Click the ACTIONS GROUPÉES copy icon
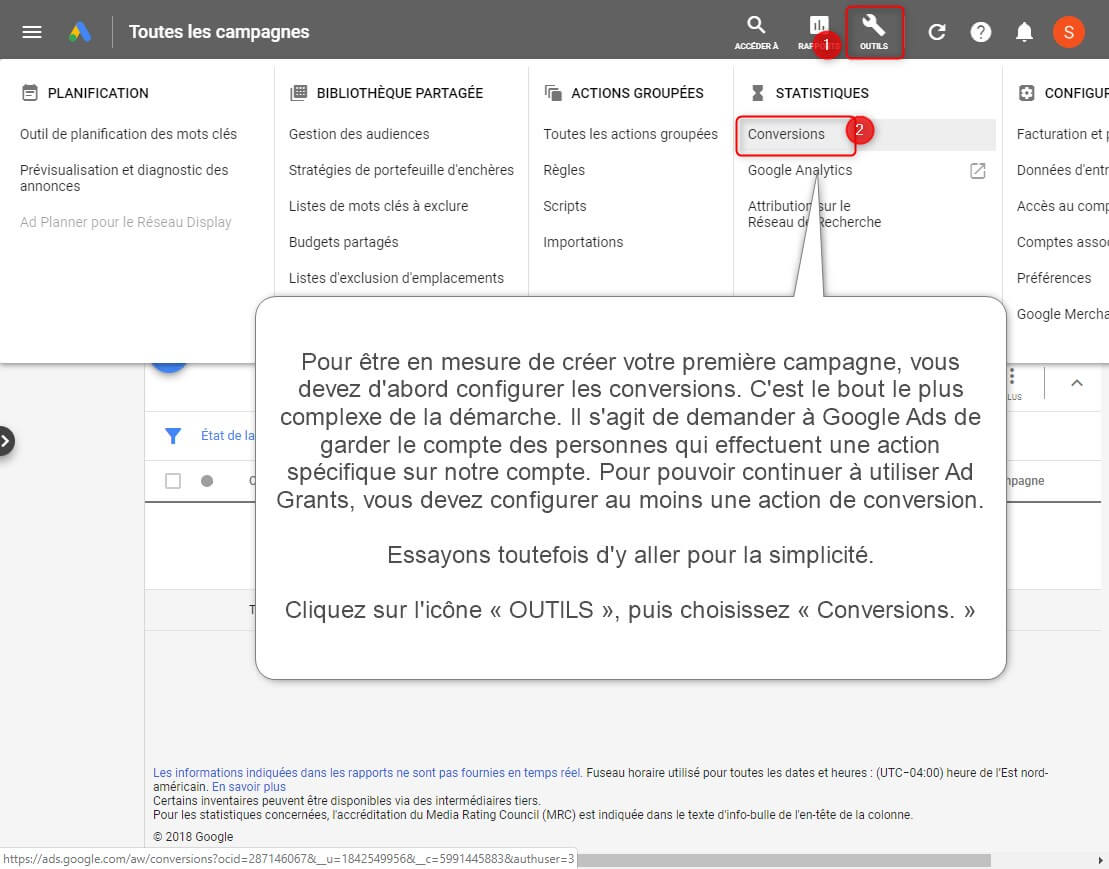Viewport: 1109px width, 869px height. pyautogui.click(x=553, y=93)
